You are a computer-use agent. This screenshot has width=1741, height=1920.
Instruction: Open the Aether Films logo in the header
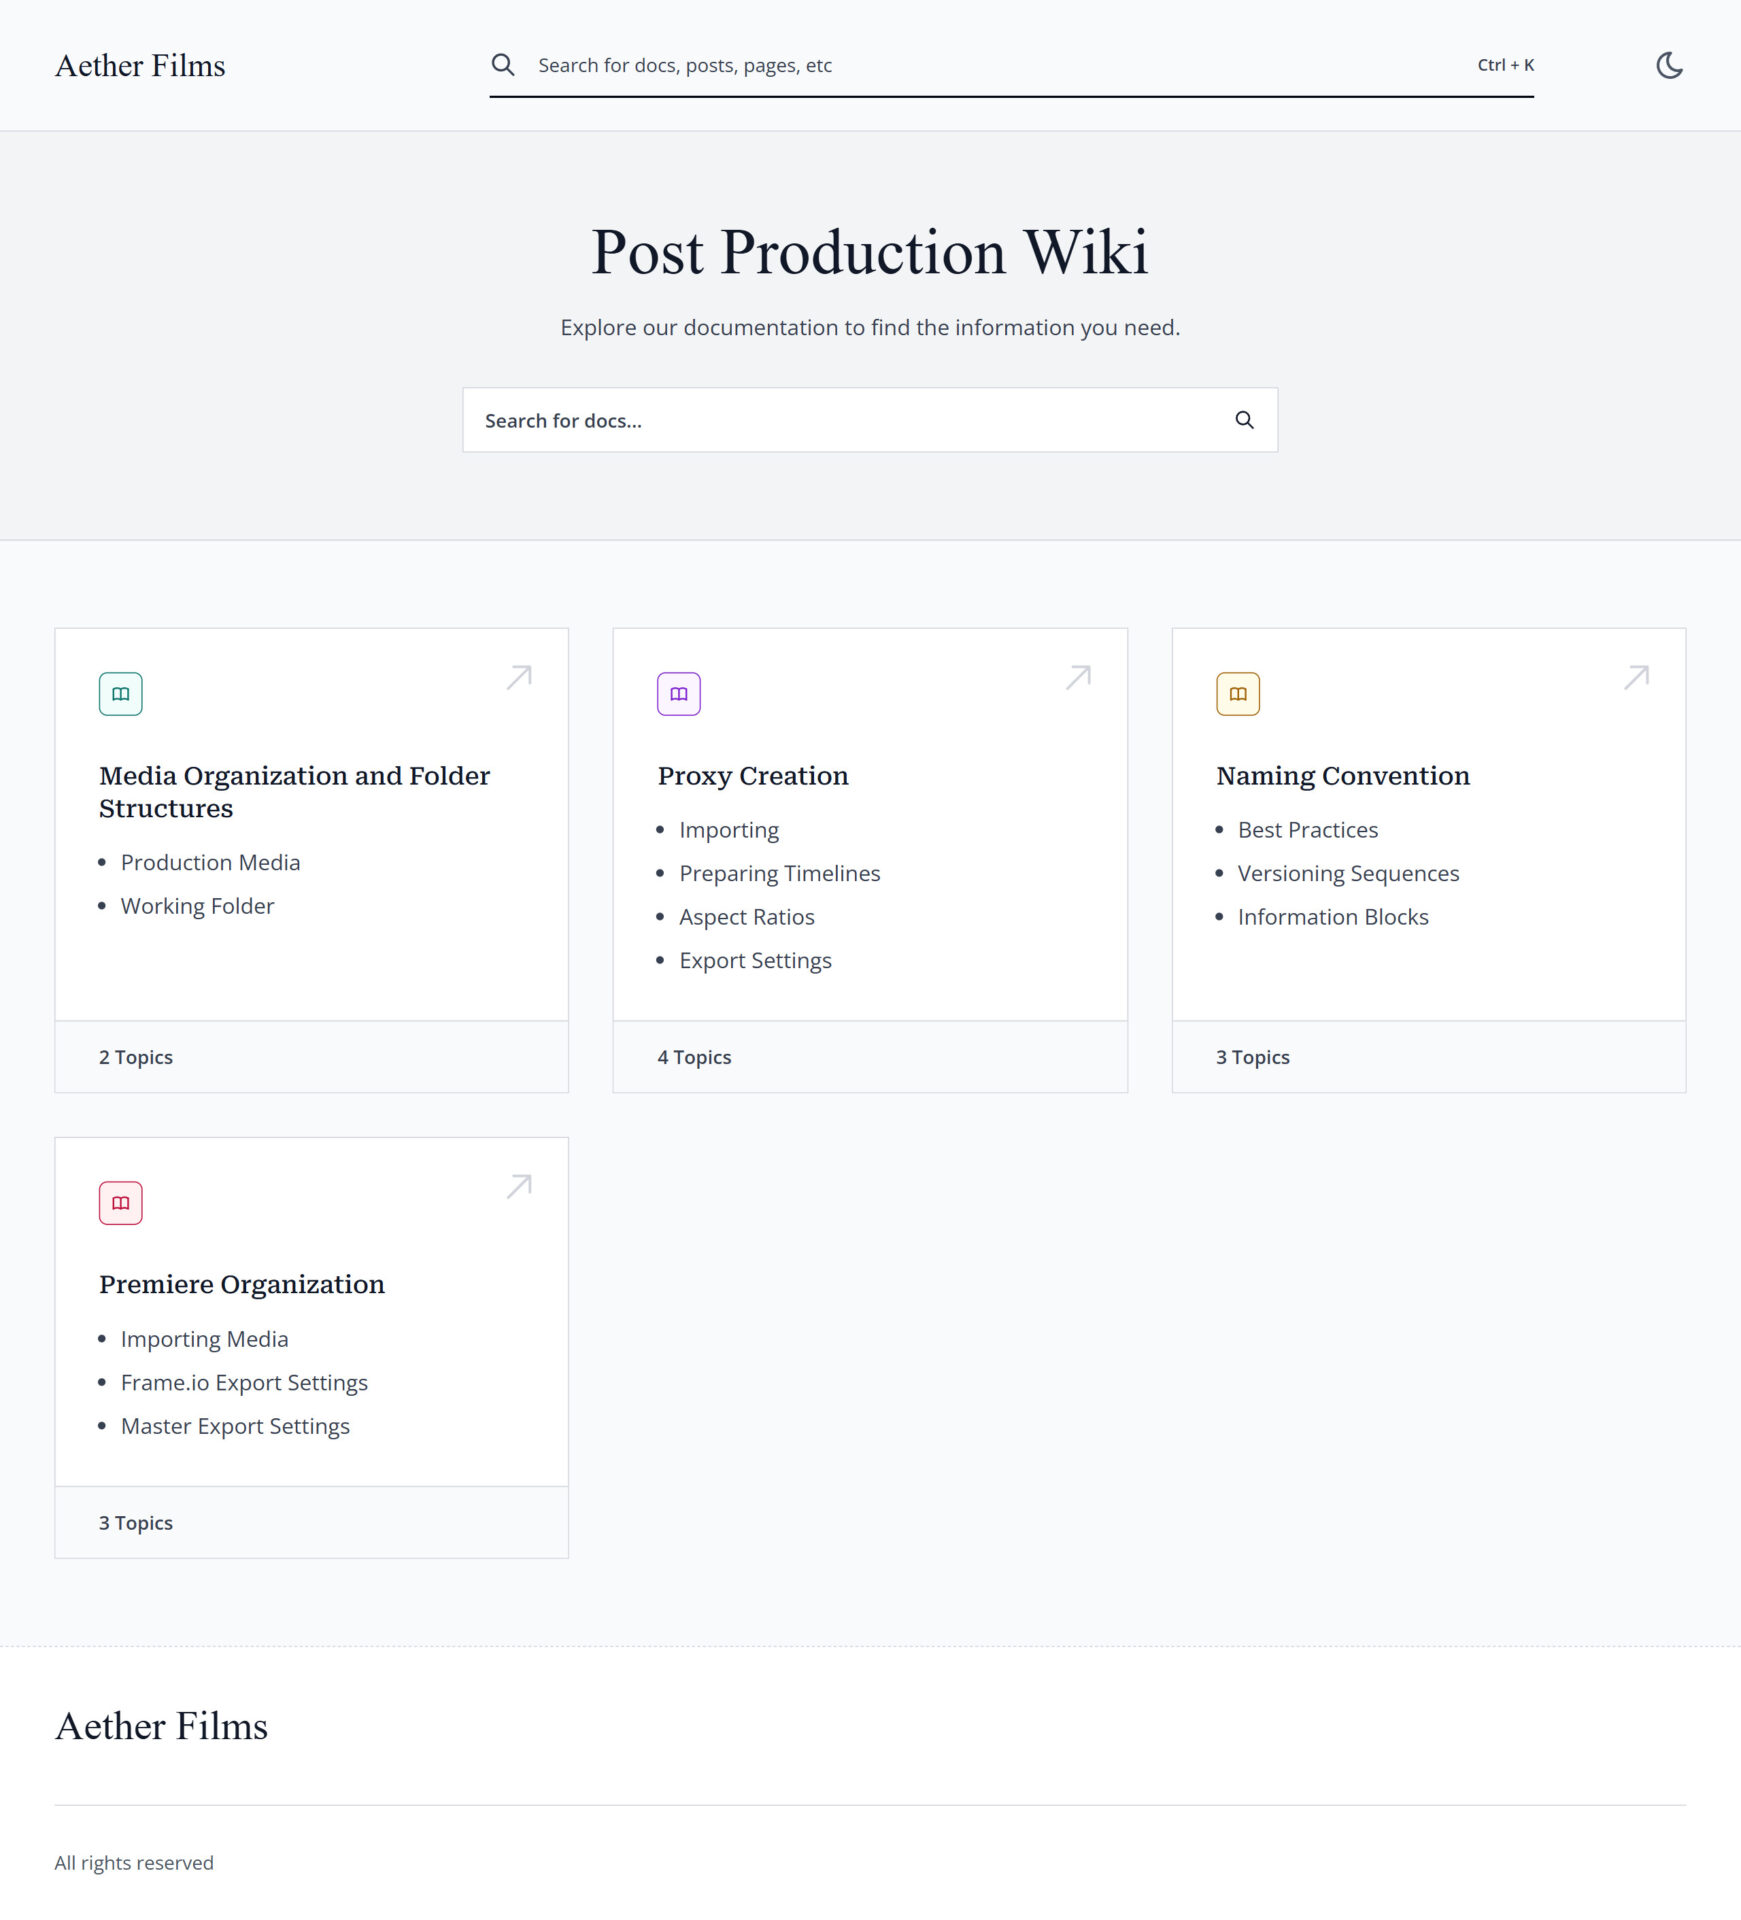pos(140,66)
